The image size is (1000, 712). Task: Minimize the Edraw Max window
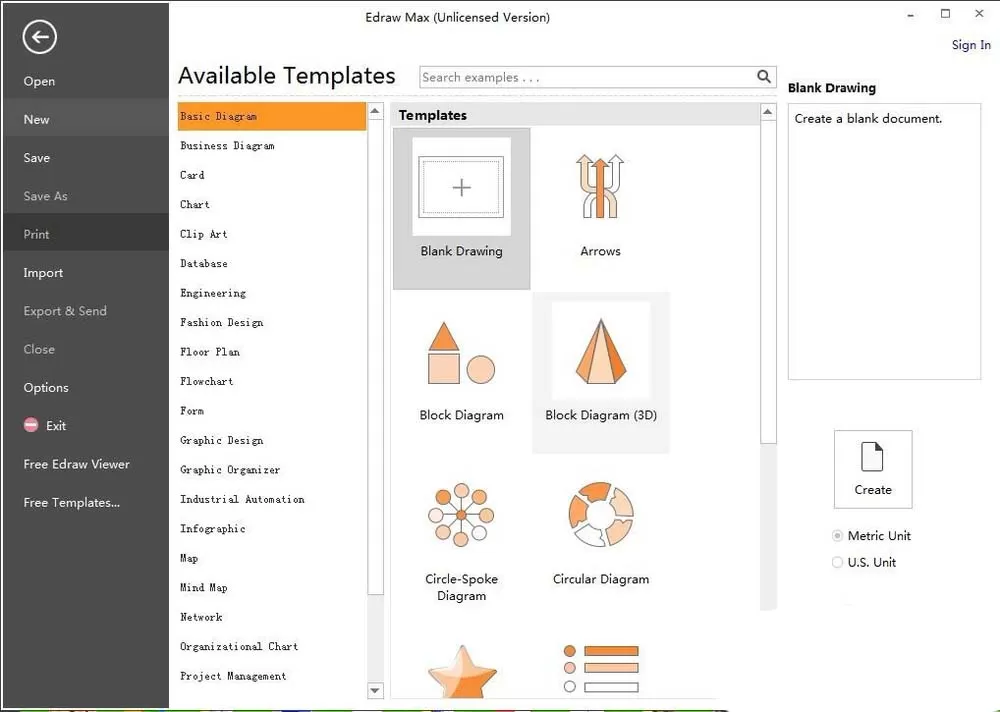pos(911,14)
